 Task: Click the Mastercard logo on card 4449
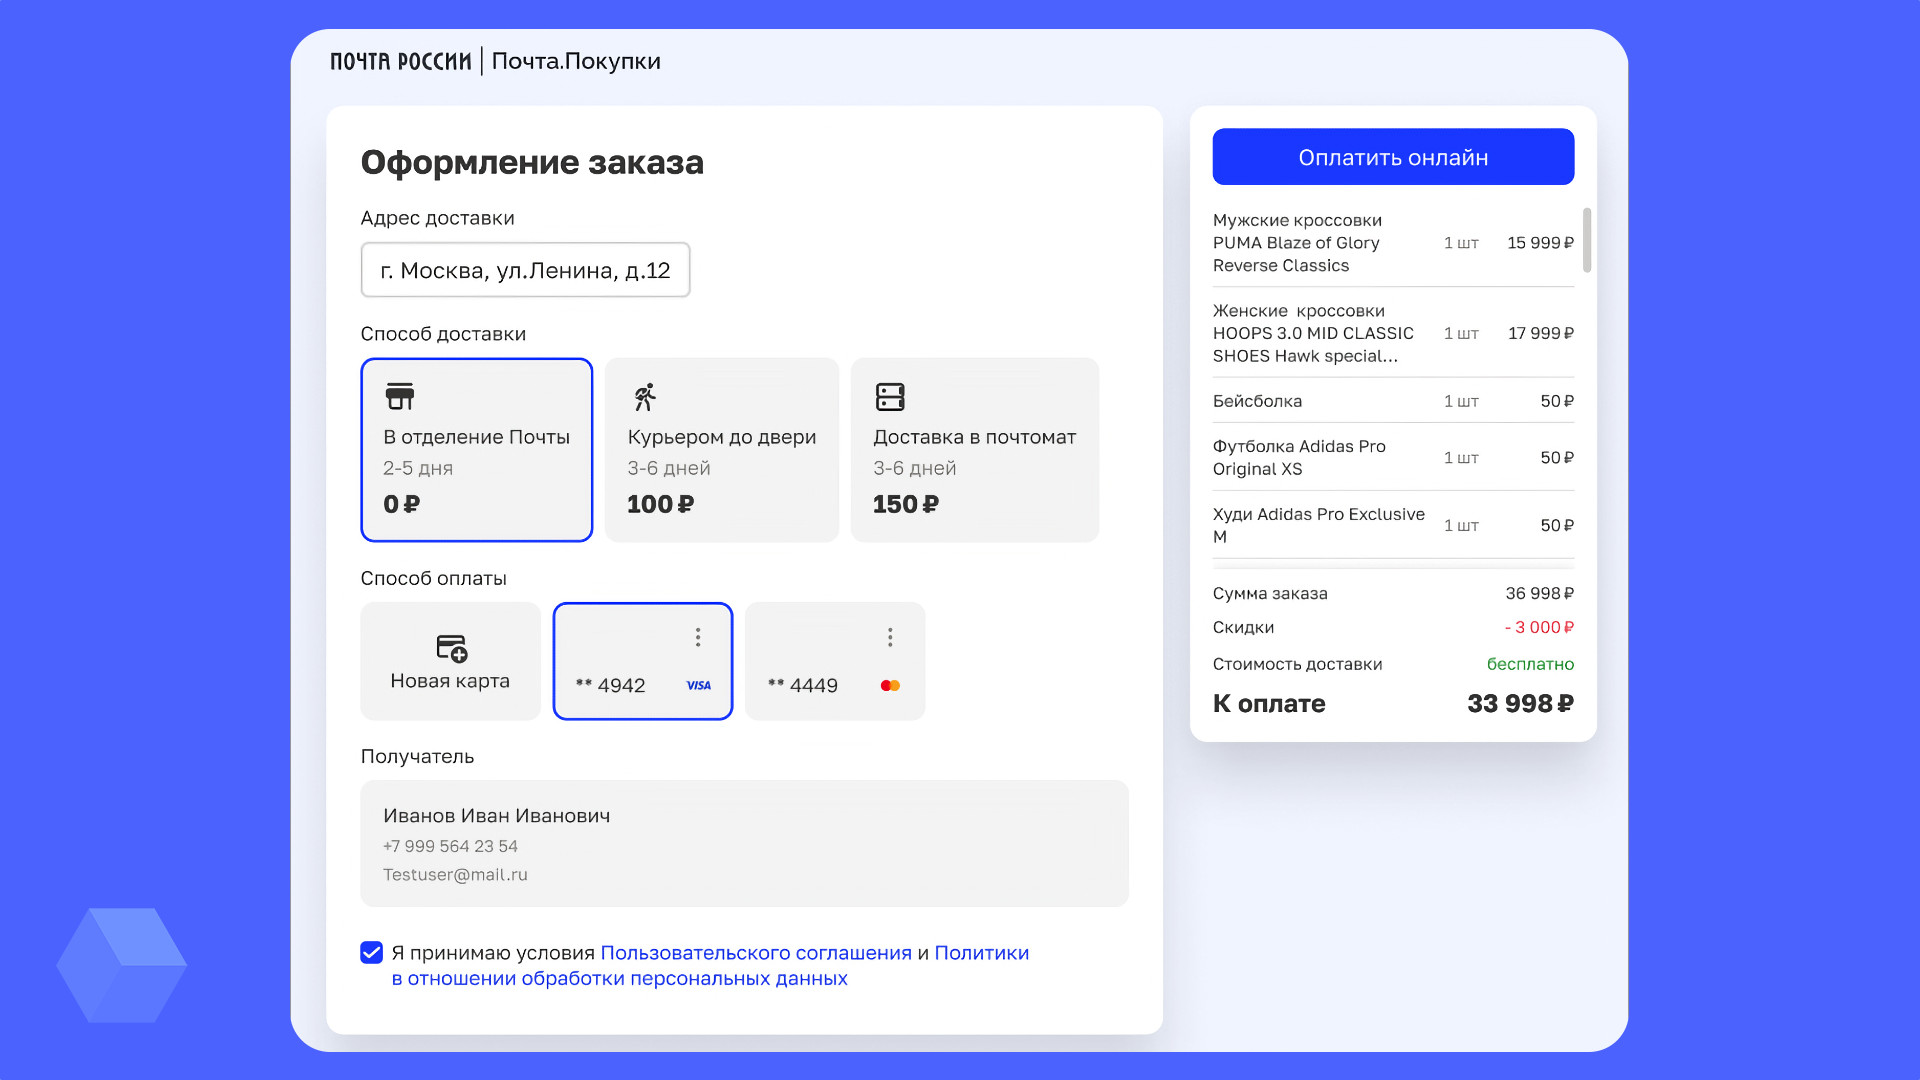[890, 685]
